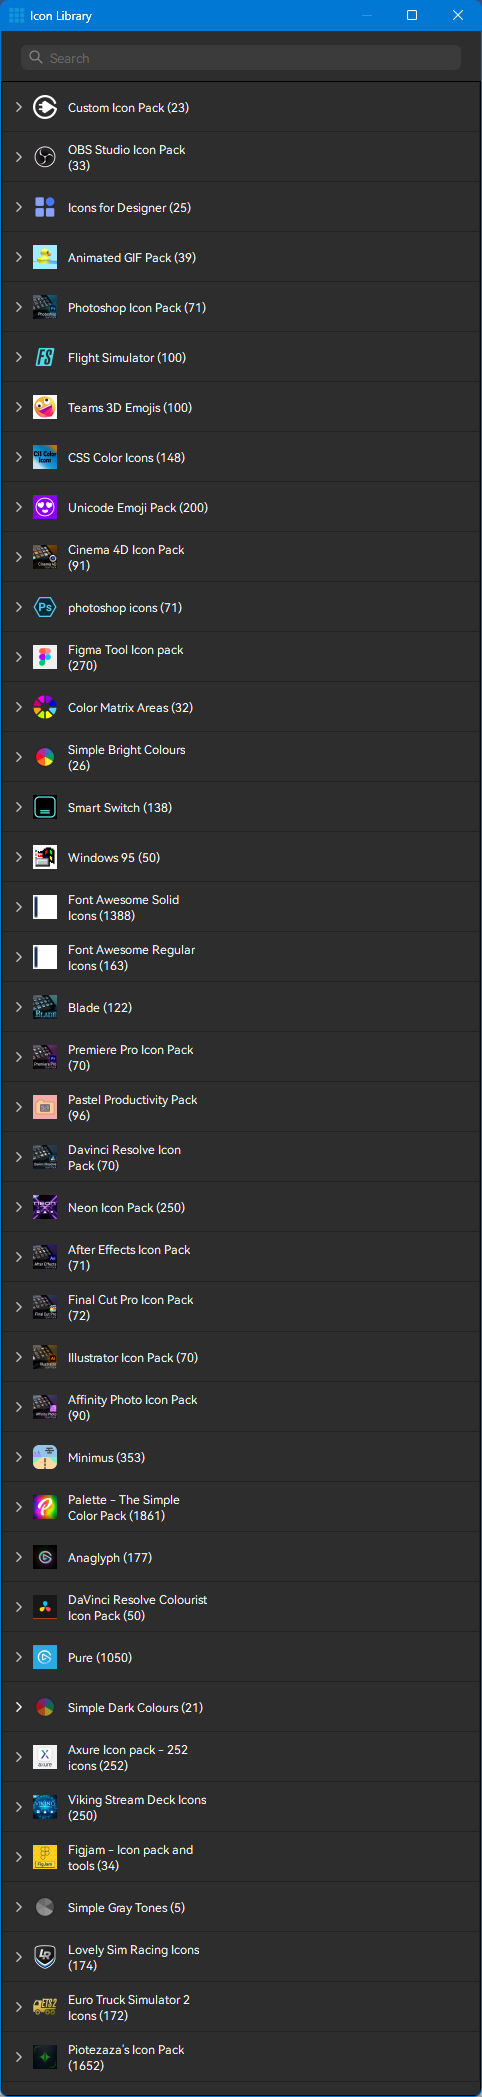Select the Teams 3D Emojis face icon
482x2097 pixels.
pos(45,407)
